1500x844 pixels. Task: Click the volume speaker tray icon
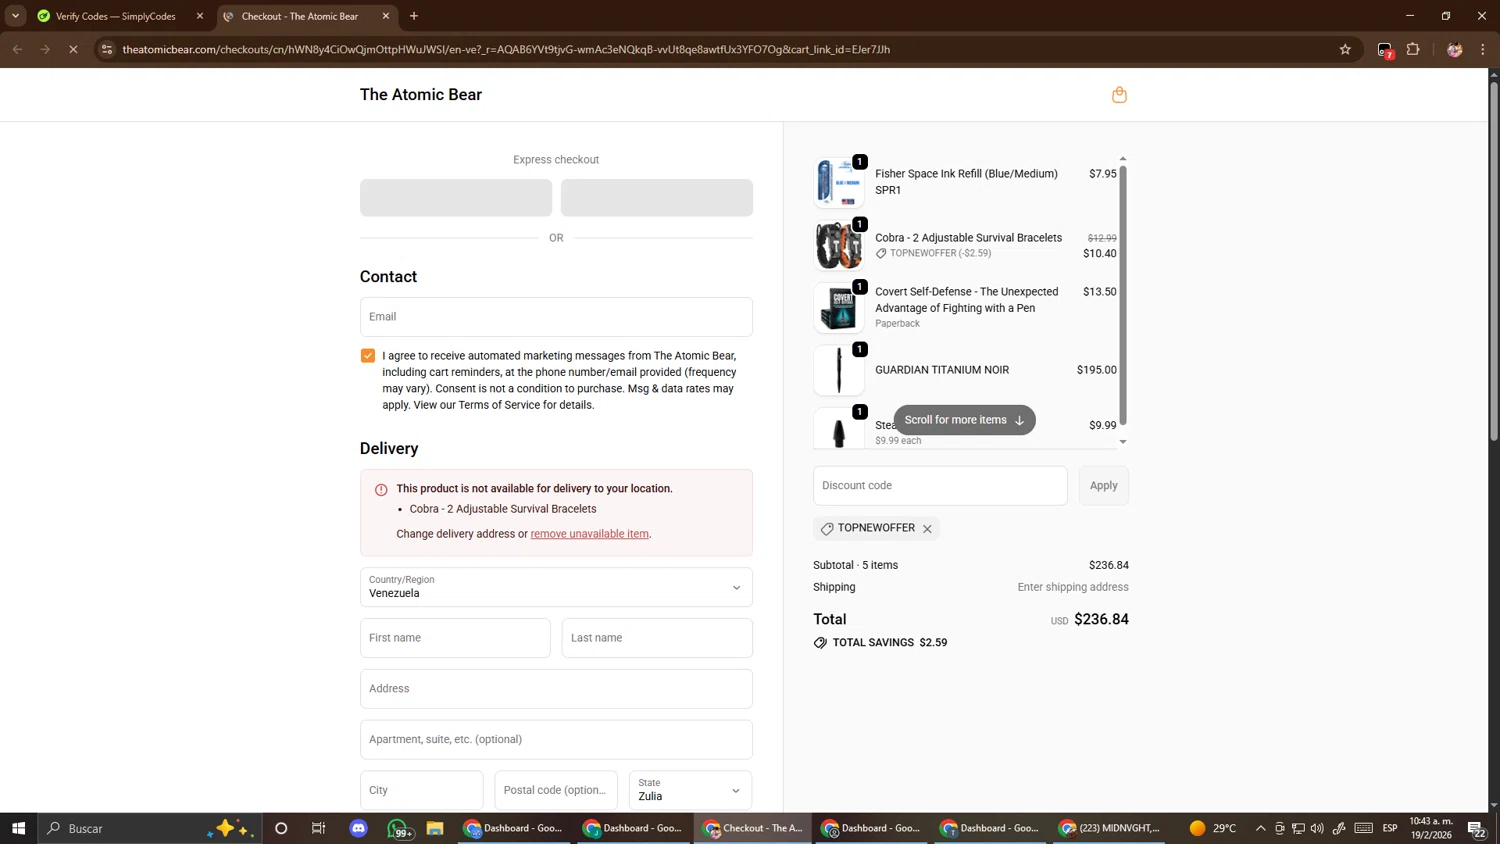coord(1317,828)
